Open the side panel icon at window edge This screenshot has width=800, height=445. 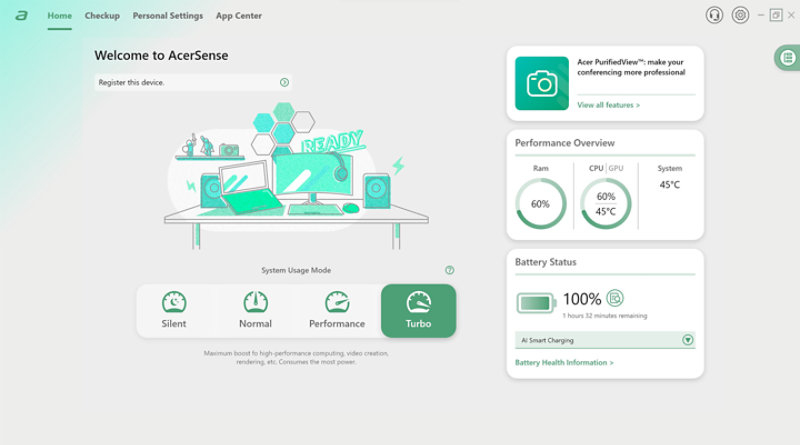tap(788, 58)
